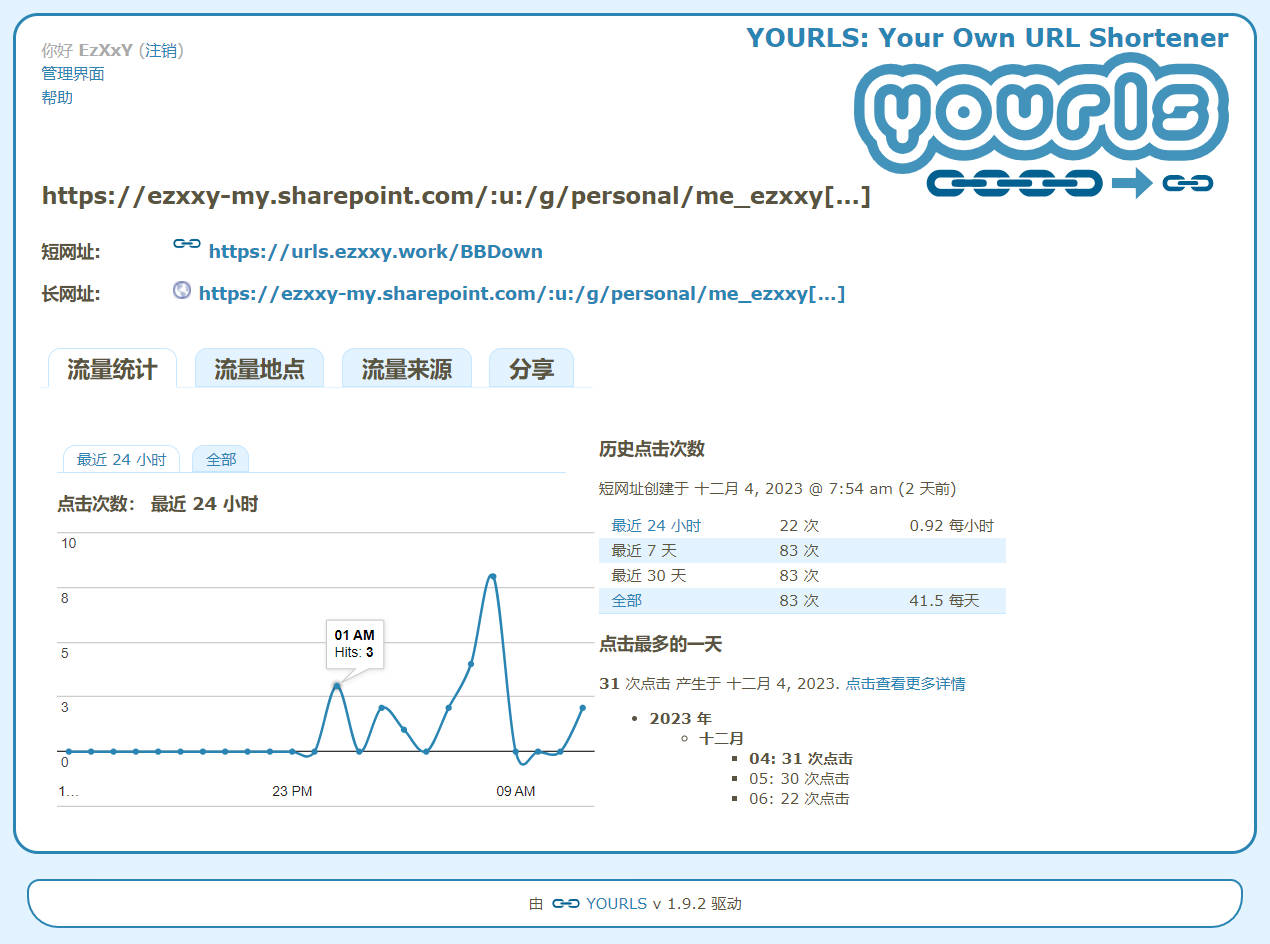Click the 注销 logout link

[x=160, y=50]
